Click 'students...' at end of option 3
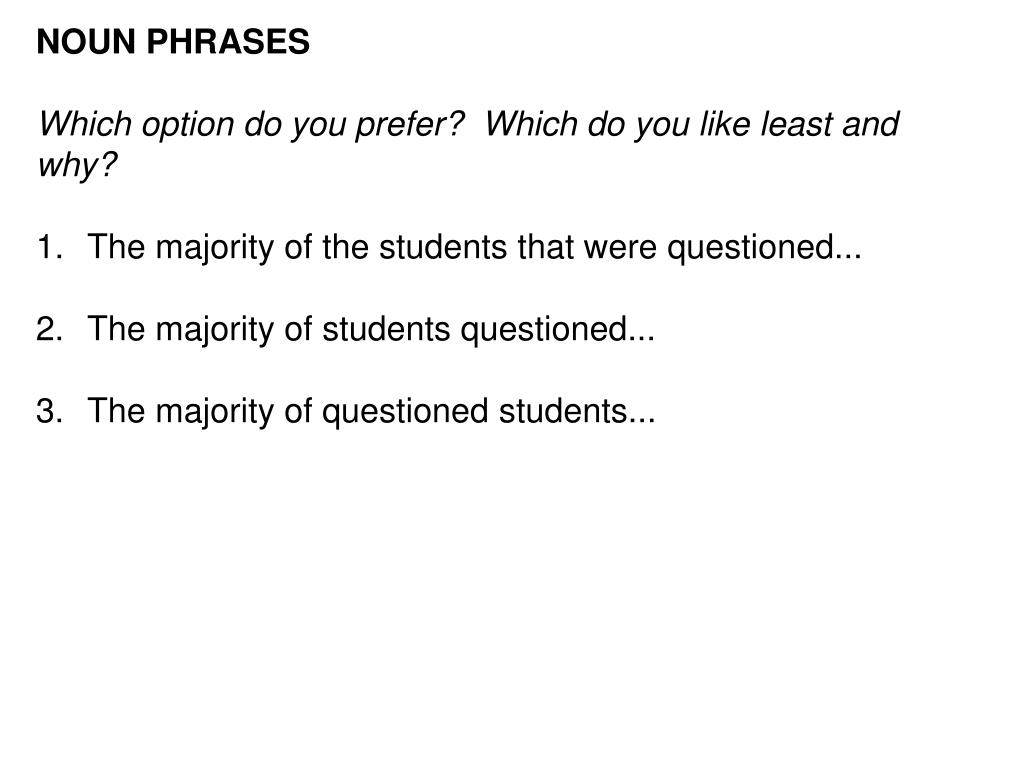 tap(577, 411)
